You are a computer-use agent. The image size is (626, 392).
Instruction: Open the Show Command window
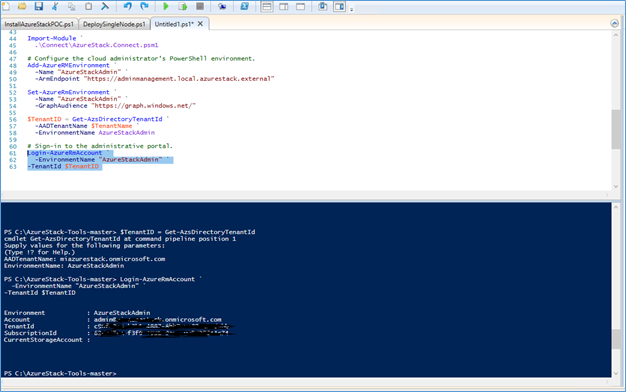coord(323,6)
